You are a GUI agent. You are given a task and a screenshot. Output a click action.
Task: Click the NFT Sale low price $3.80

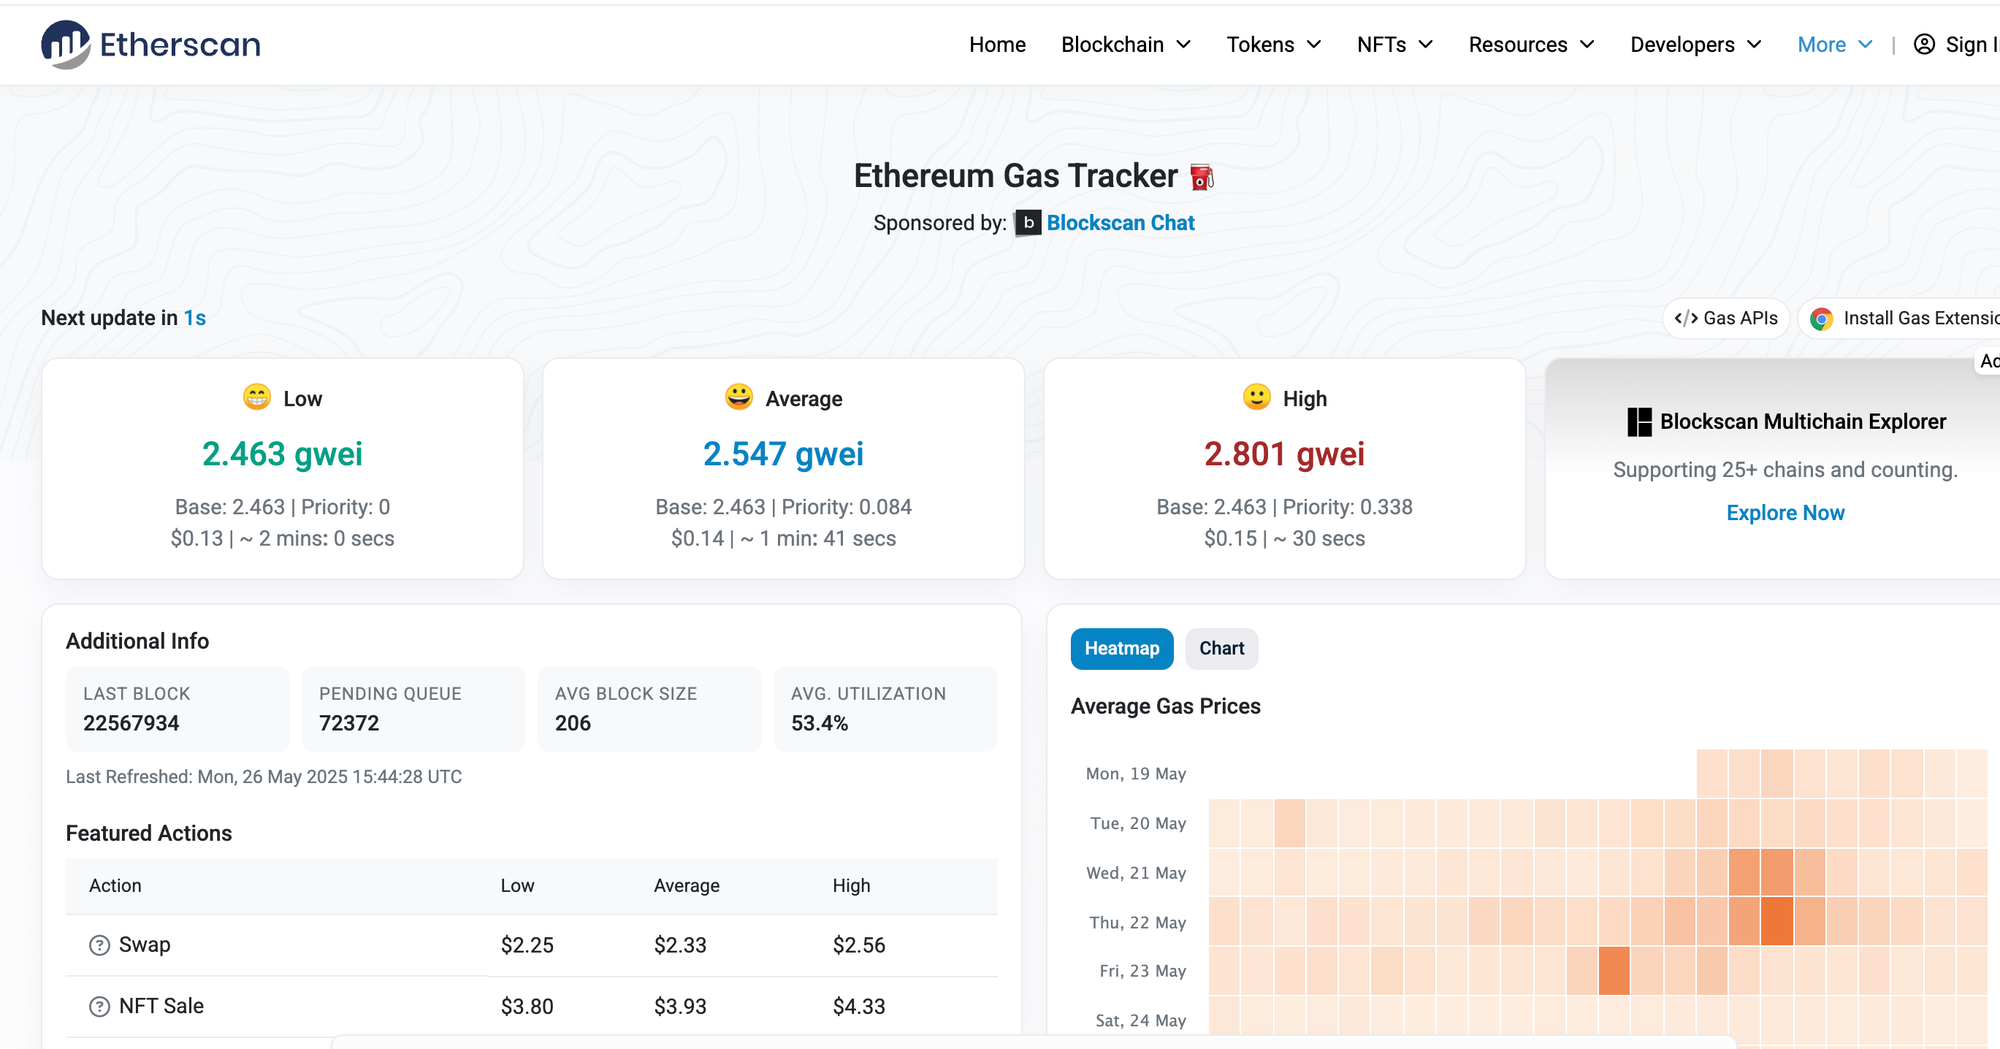click(x=527, y=1006)
